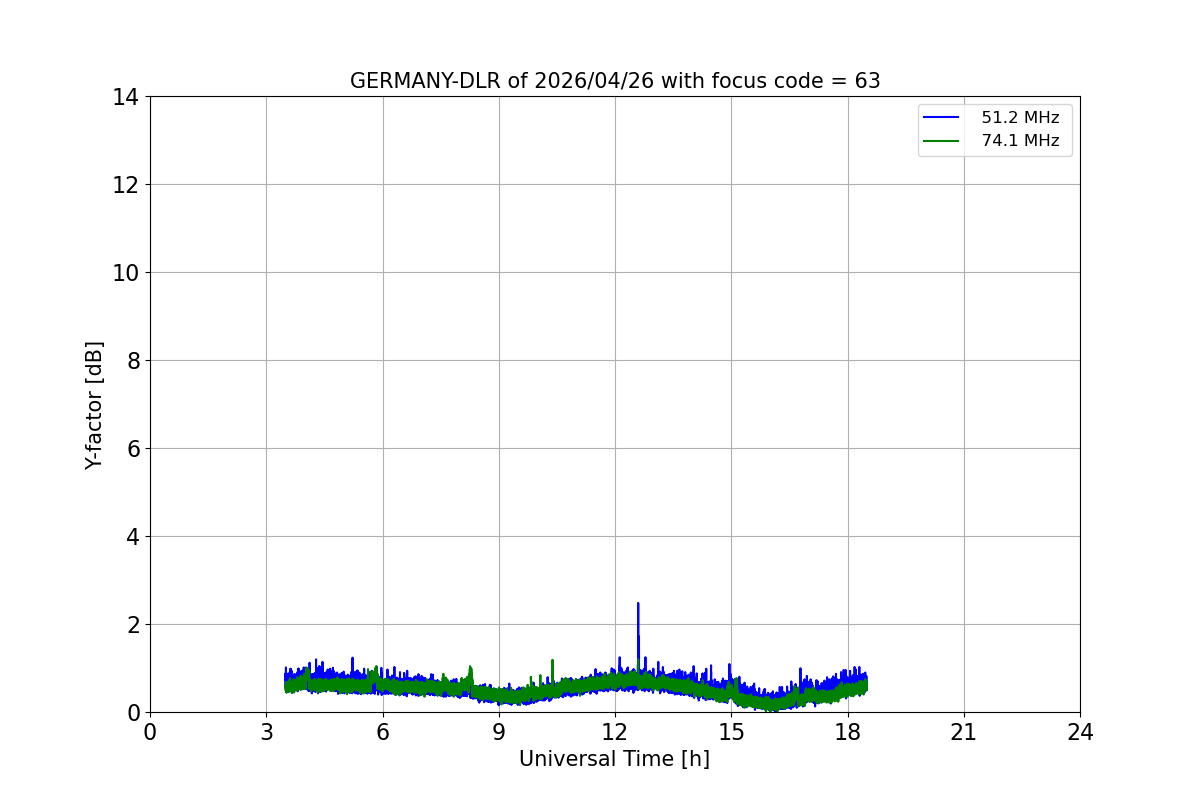Click the y-axis tick label 8
1200x800 pixels.
point(133,361)
